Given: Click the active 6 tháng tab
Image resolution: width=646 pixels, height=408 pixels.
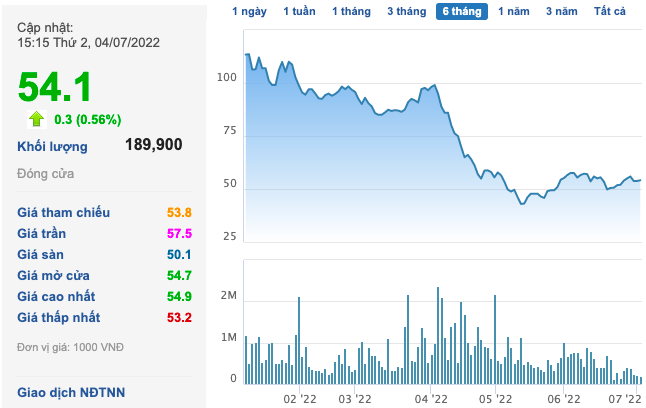Looking at the screenshot, I should 461,12.
